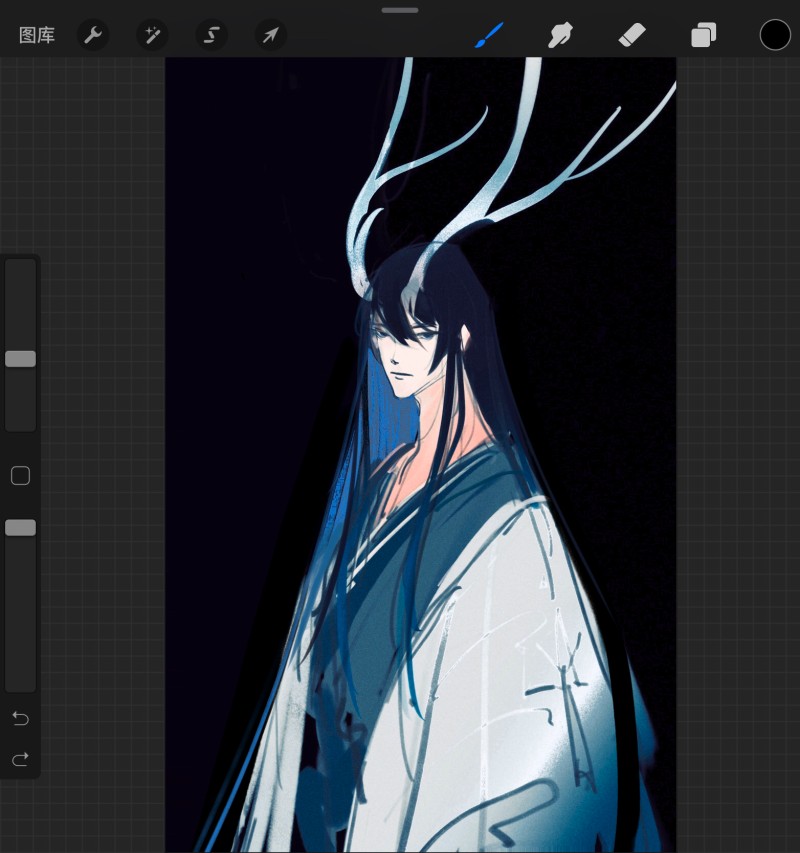
Task: Tap the grabber handle at top of screen
Action: pos(400,10)
